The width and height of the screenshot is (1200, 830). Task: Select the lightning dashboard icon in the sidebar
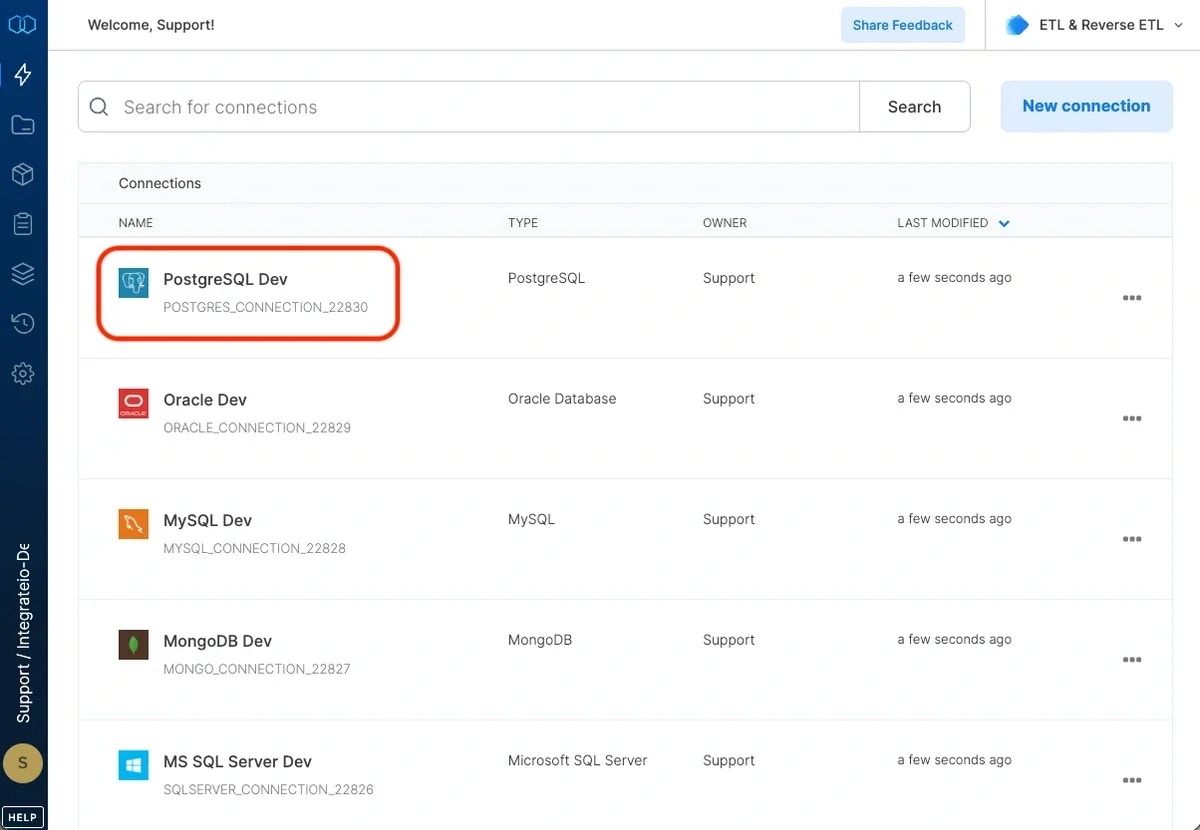(22, 74)
